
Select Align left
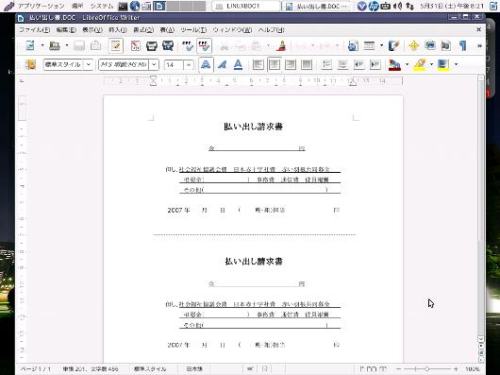[x=258, y=64]
